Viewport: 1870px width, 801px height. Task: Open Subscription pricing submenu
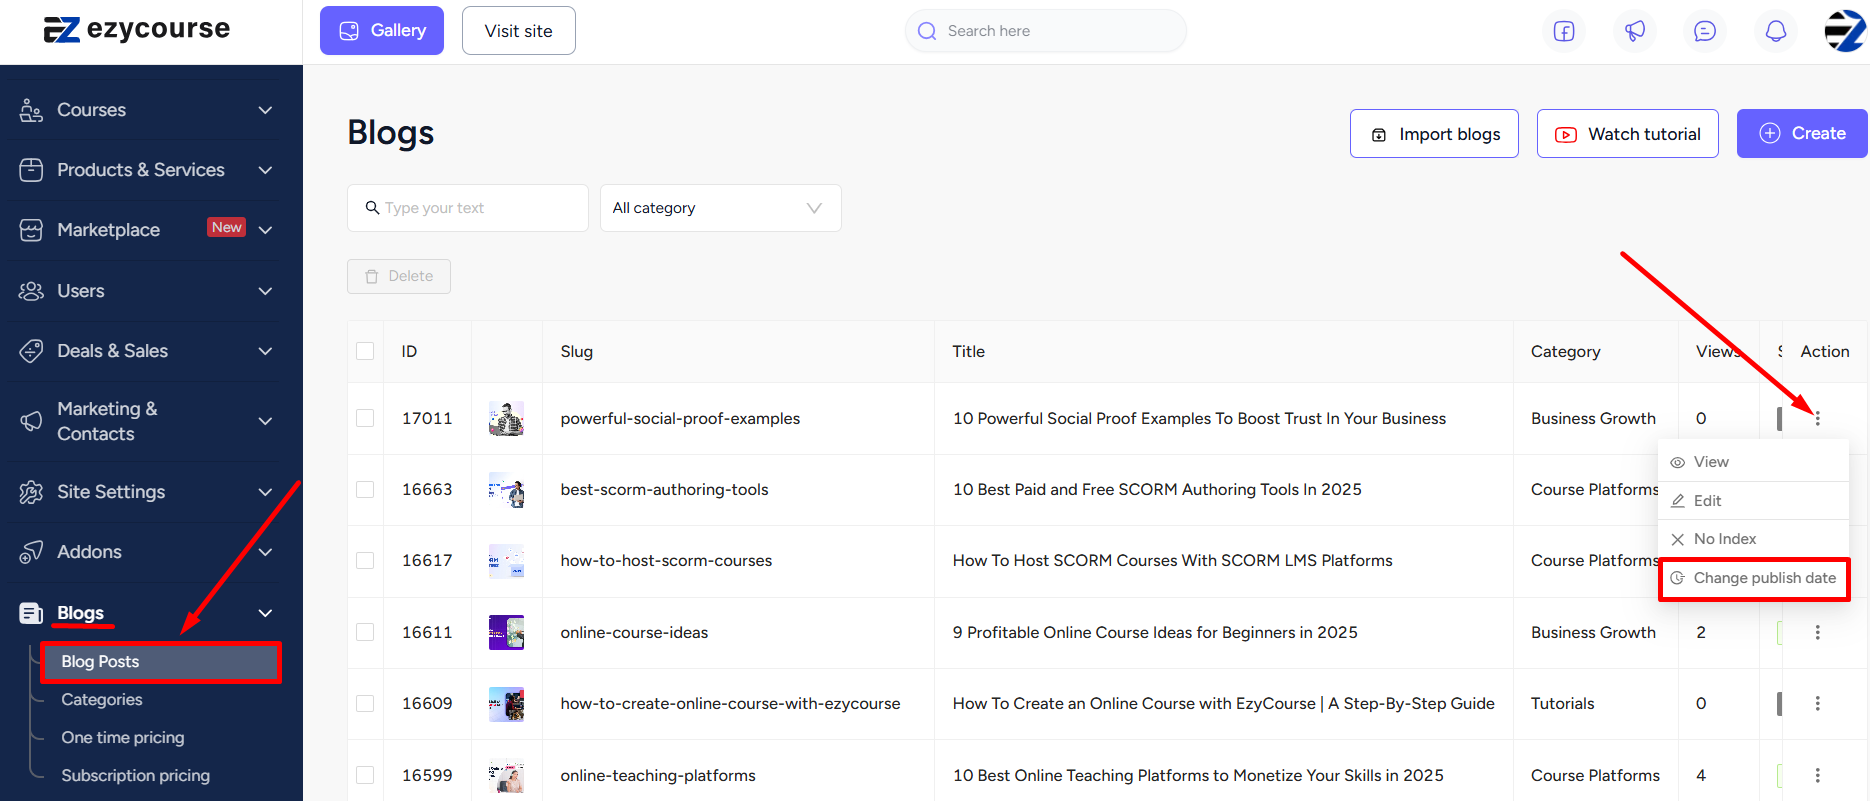(136, 776)
